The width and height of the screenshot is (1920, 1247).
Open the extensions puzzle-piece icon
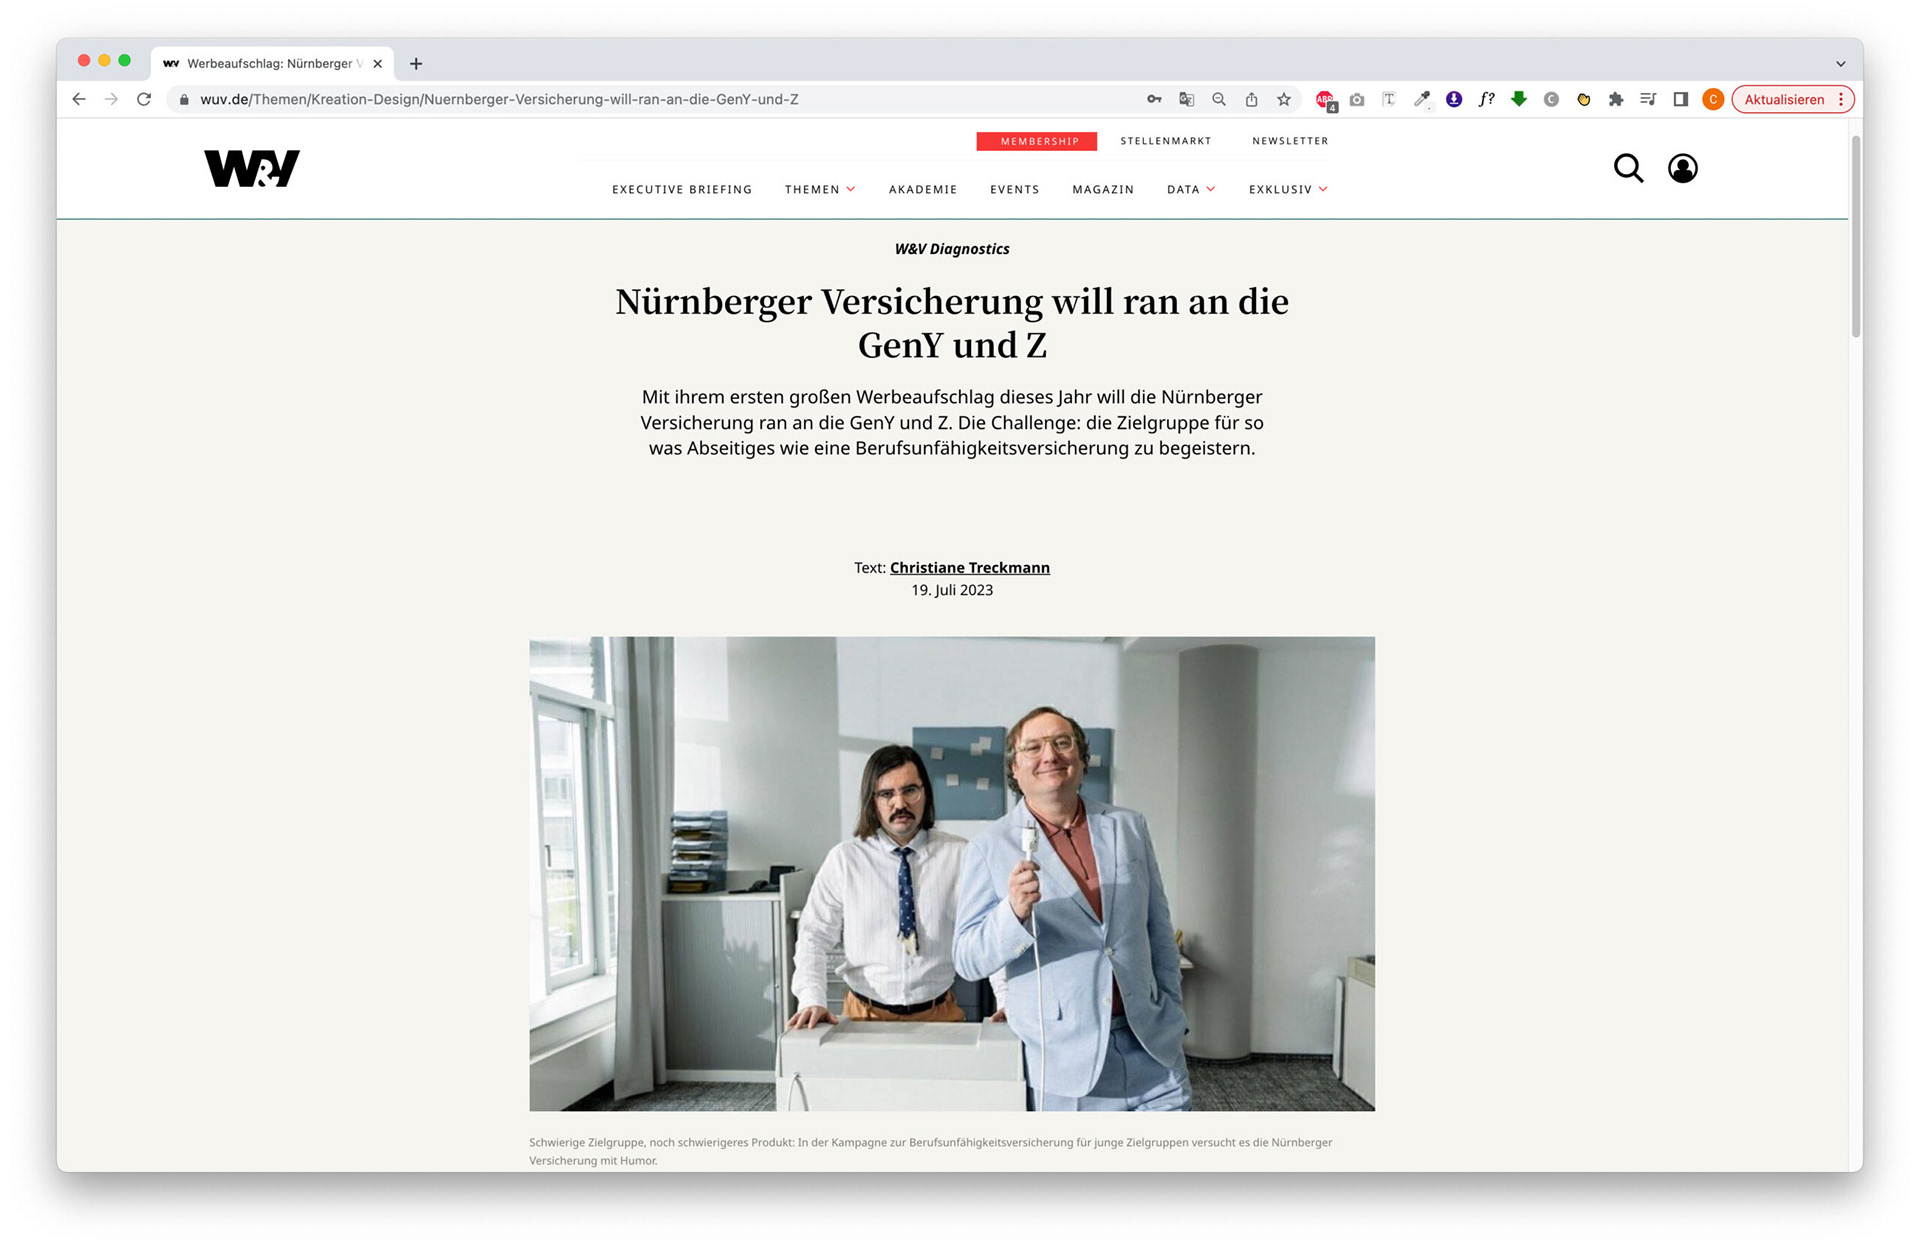pyautogui.click(x=1616, y=99)
